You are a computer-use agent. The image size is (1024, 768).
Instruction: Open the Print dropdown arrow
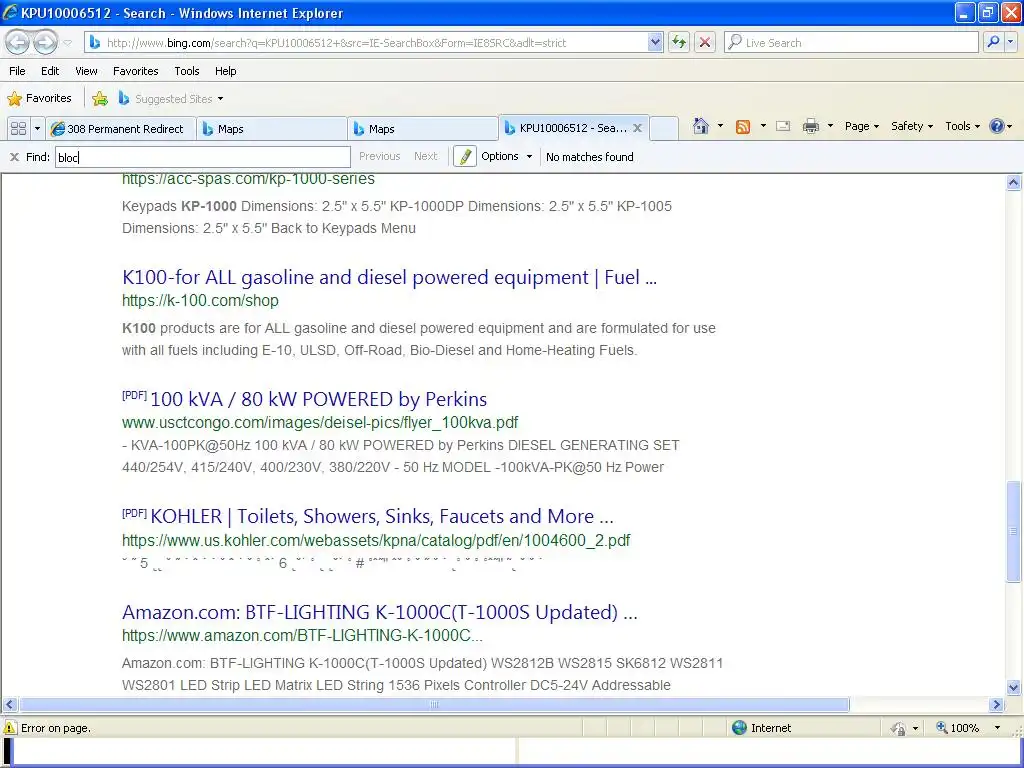[x=830, y=126]
